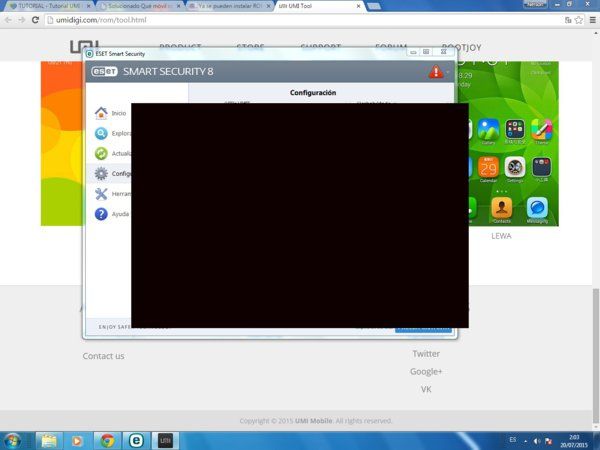
Task: Open the Windows Start menu
Action: tap(12, 441)
